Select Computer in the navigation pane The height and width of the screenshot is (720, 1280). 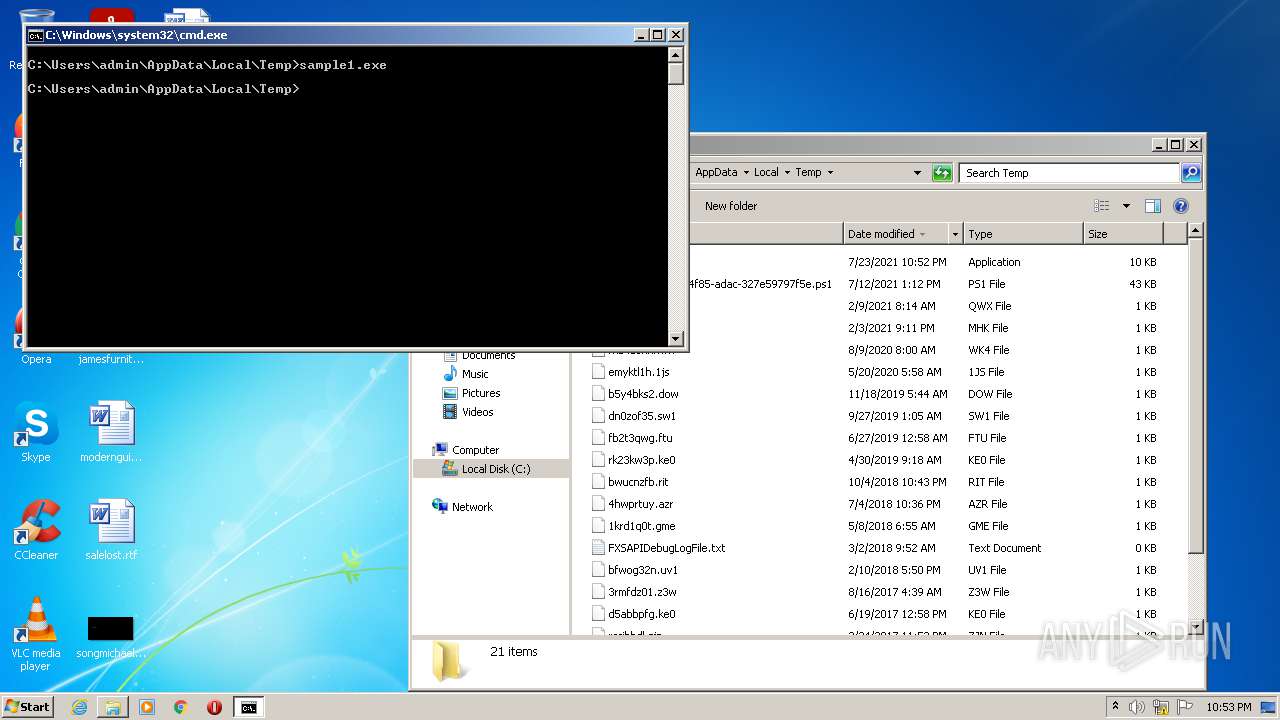[x=475, y=450]
